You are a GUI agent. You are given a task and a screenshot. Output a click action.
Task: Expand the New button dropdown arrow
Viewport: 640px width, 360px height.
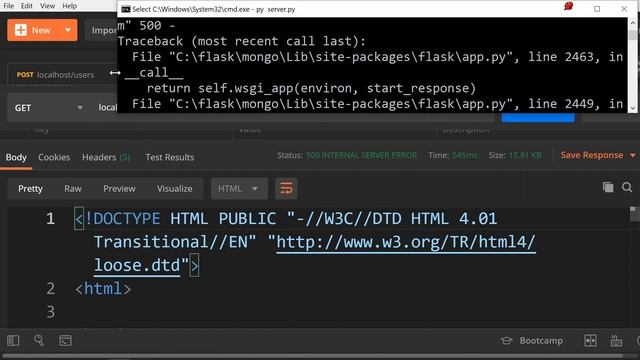tap(68, 30)
